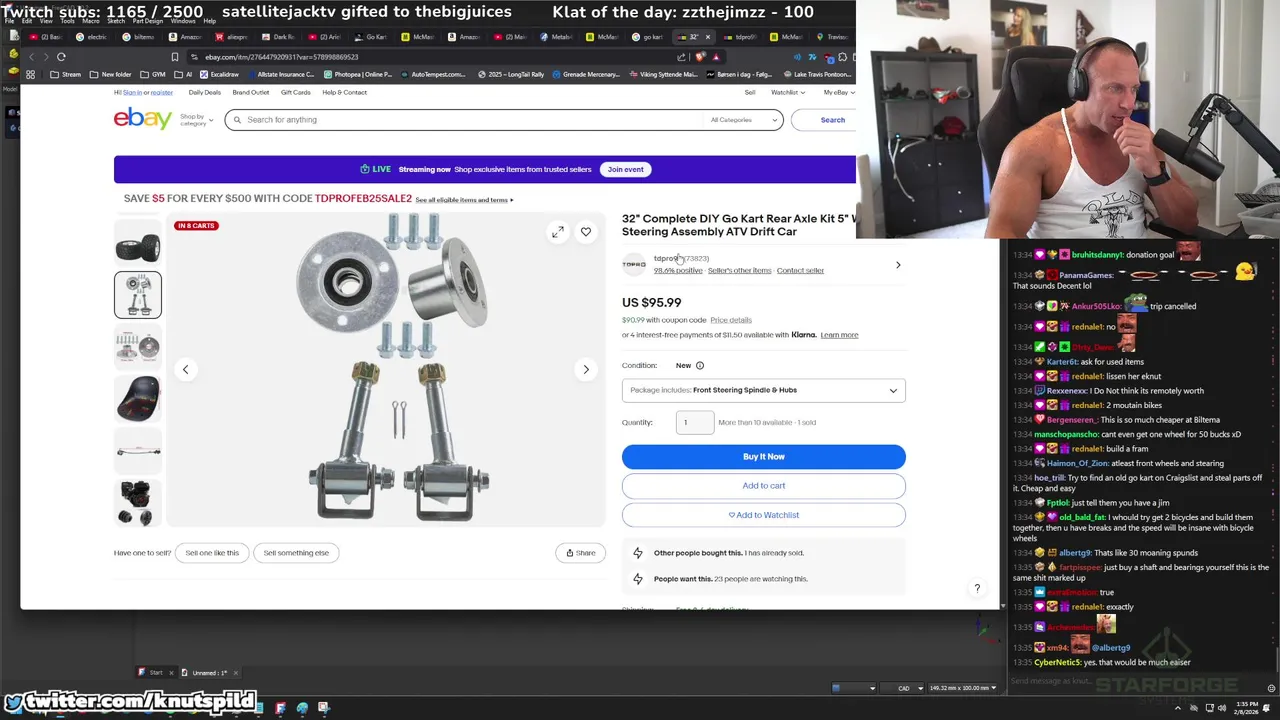Click the Search button
This screenshot has height=720, width=1280.
832,120
